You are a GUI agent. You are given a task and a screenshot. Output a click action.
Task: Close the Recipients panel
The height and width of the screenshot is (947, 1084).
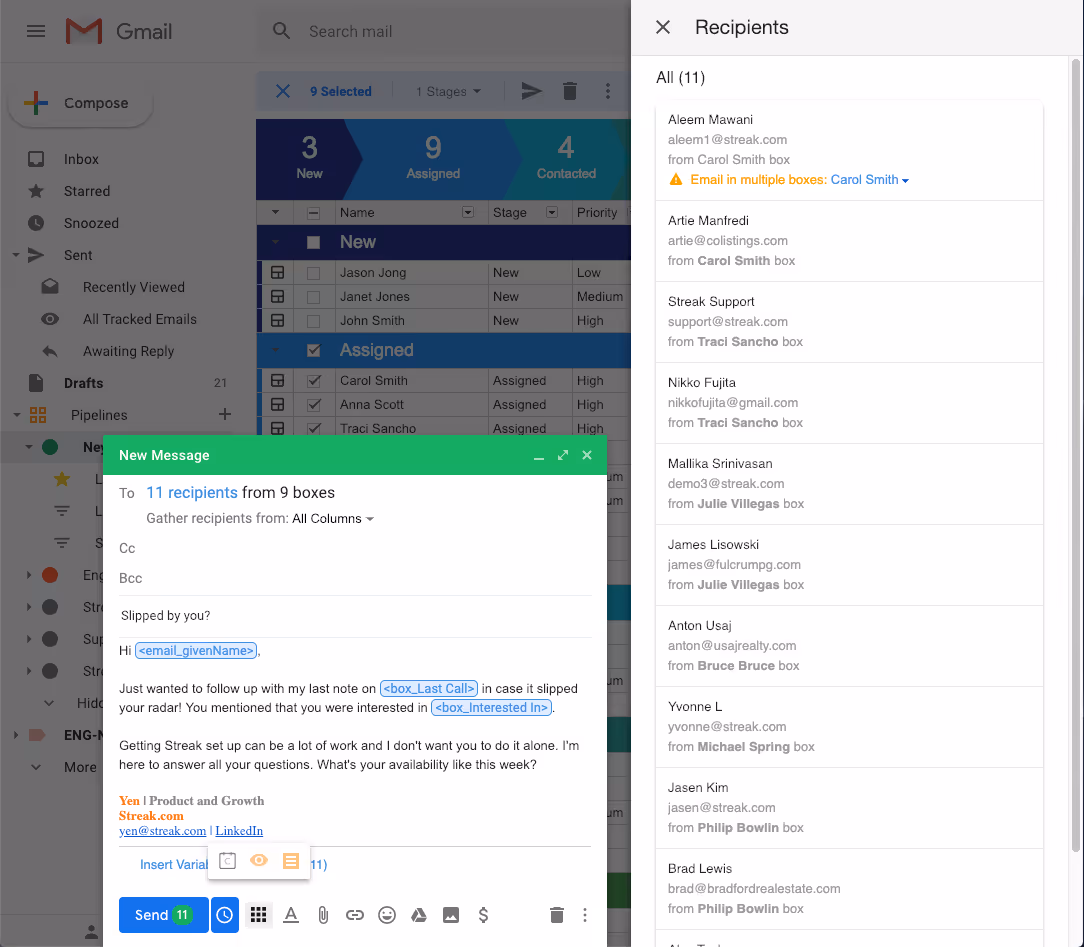pos(663,27)
